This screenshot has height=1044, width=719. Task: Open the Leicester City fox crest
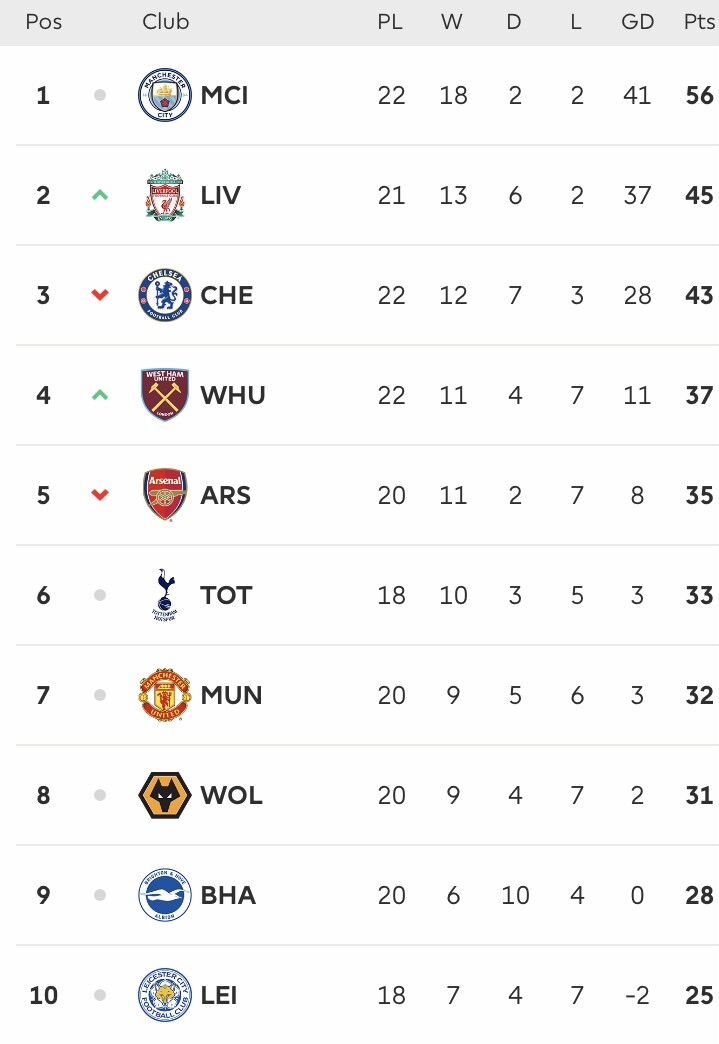pos(164,995)
